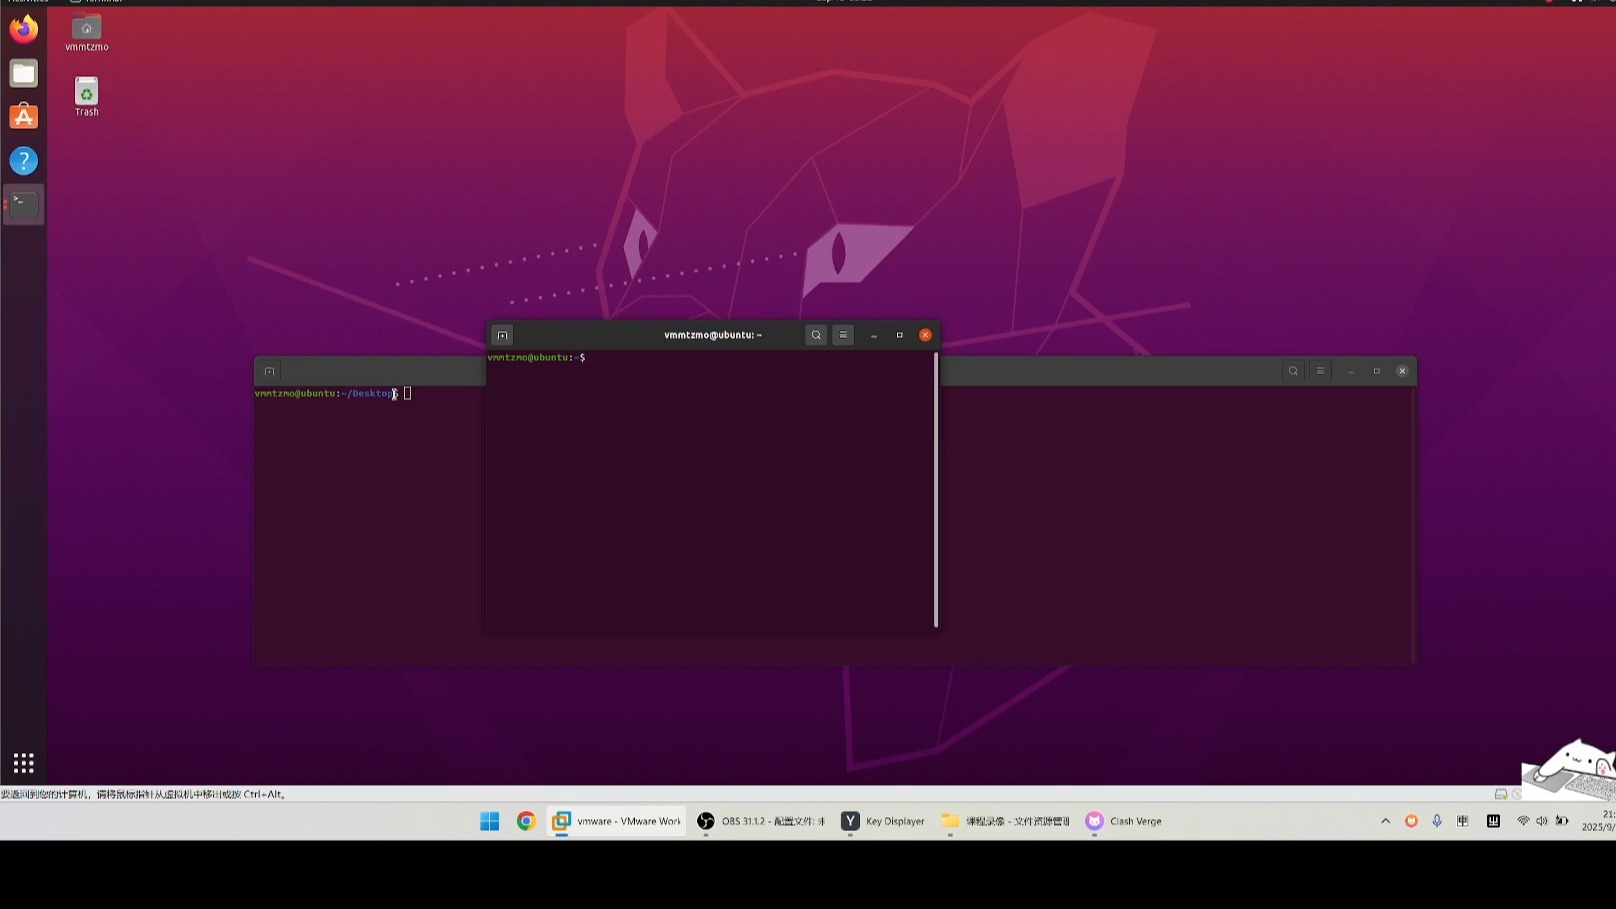Open Wi-Fi network settings in tray
This screenshot has height=909, width=1616.
(1523, 821)
